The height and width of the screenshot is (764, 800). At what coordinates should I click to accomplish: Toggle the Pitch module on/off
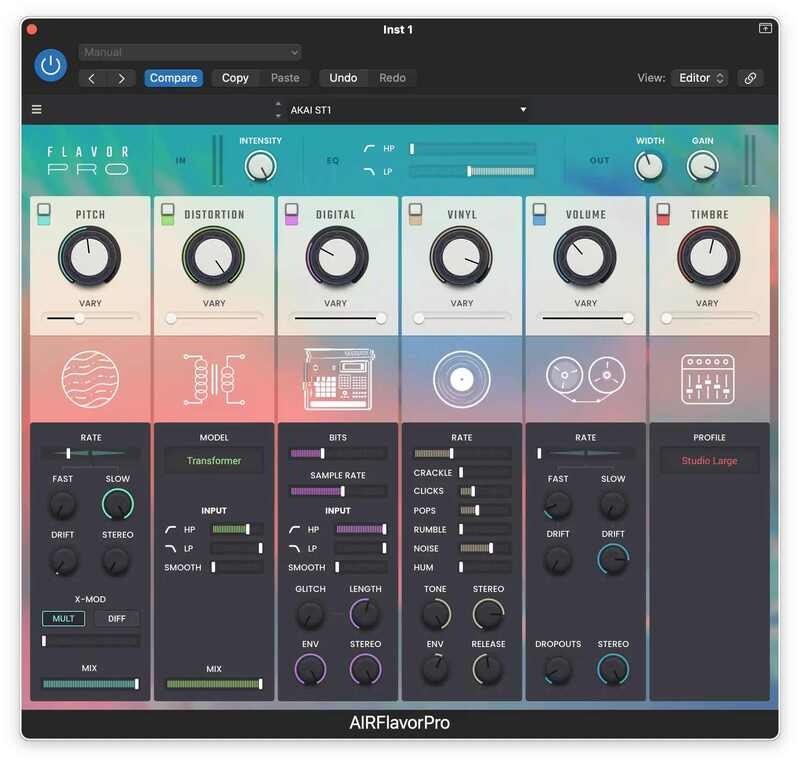coord(44,213)
